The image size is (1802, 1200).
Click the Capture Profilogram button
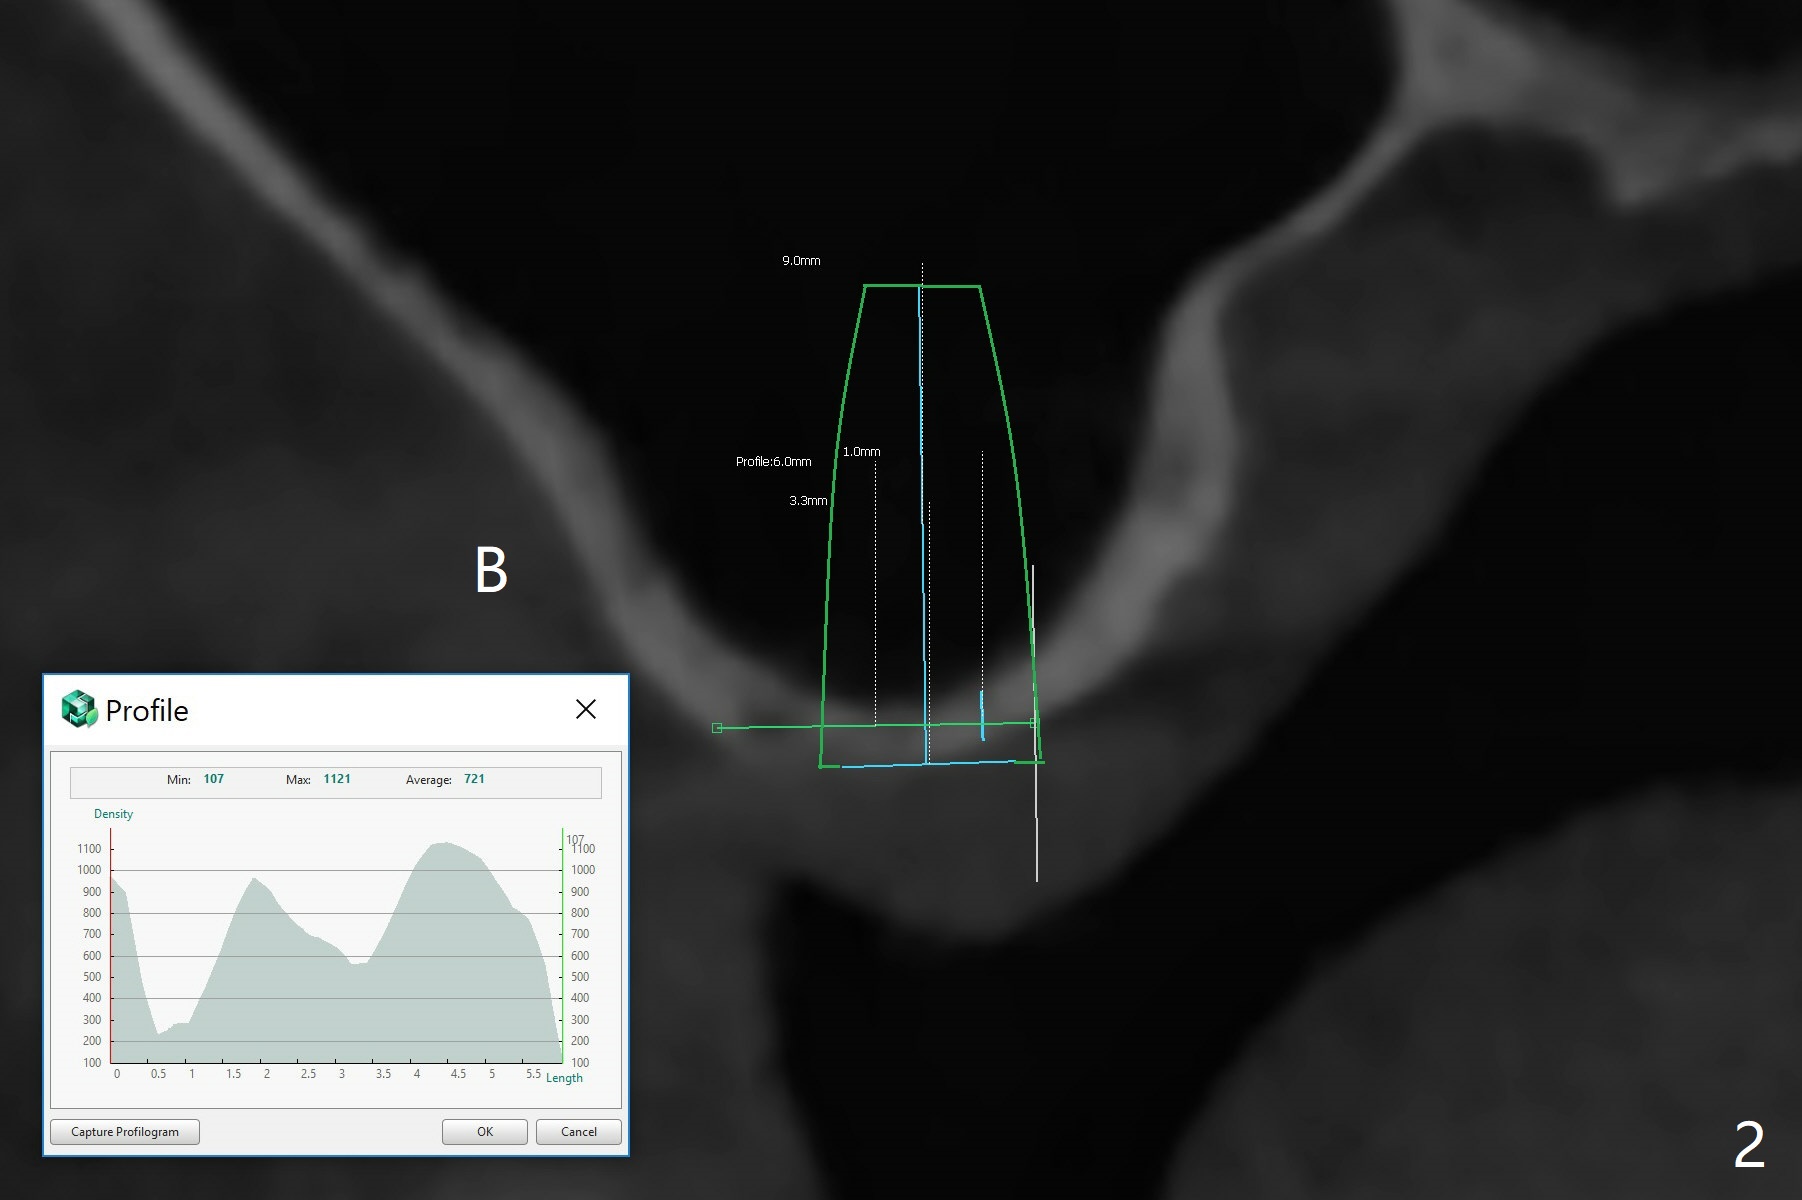click(125, 1132)
